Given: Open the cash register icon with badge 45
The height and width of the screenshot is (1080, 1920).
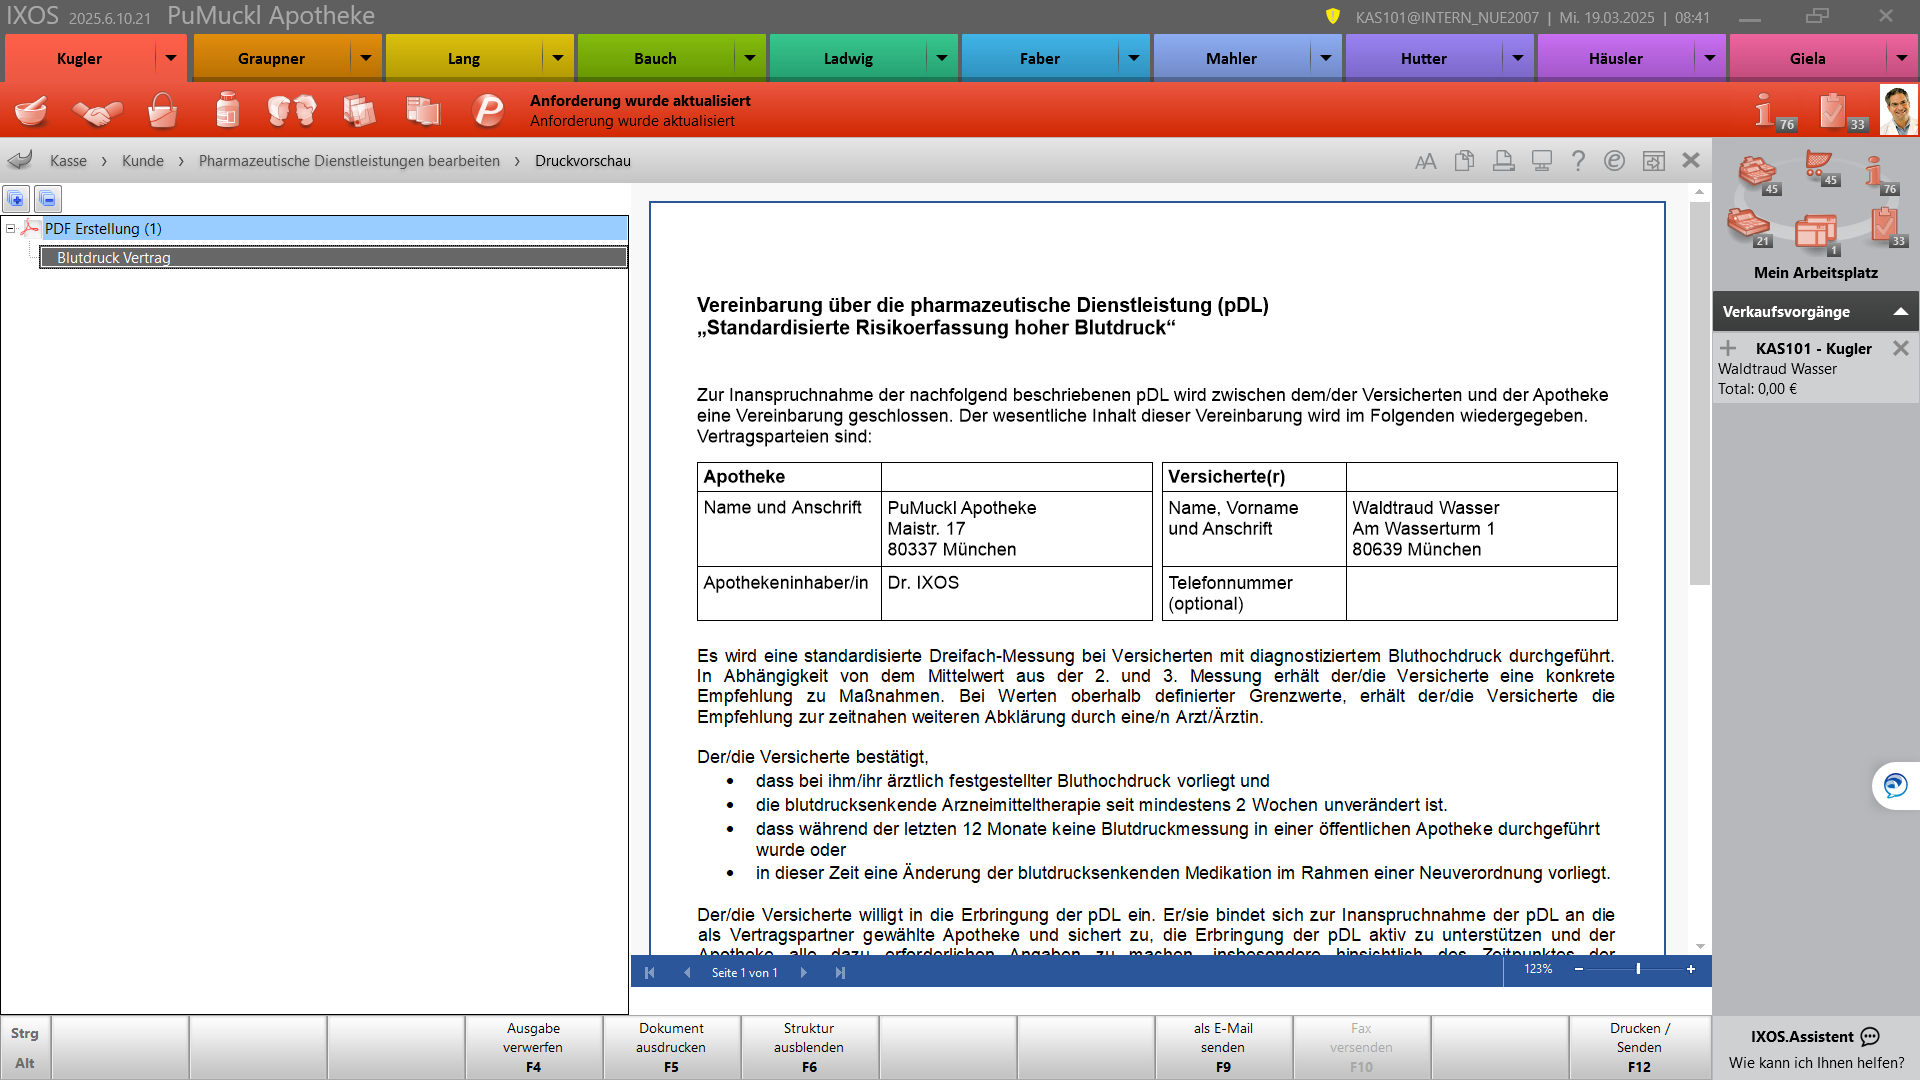Looking at the screenshot, I should pyautogui.click(x=1758, y=174).
